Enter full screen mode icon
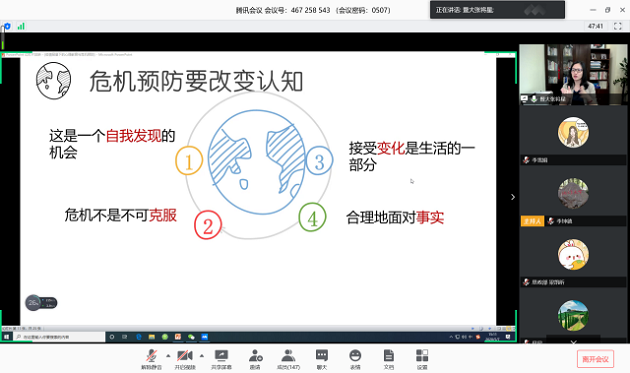Viewport: 630px width, 373px height. (618, 26)
